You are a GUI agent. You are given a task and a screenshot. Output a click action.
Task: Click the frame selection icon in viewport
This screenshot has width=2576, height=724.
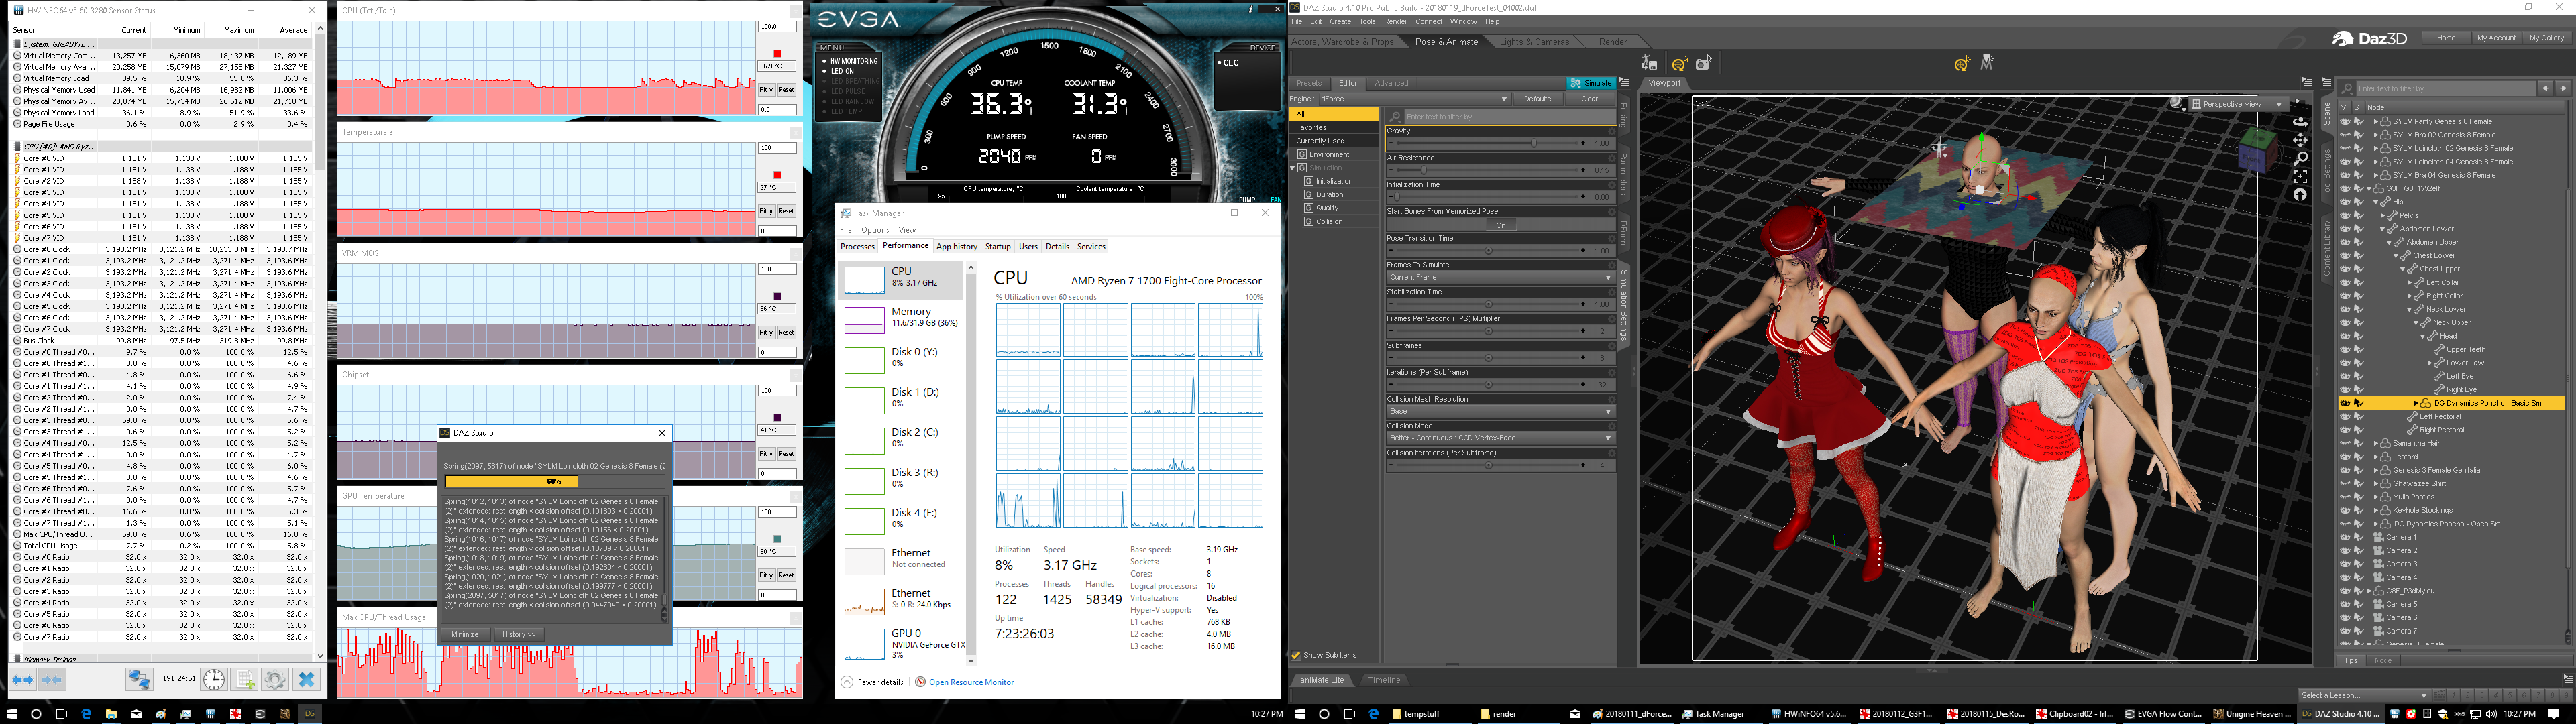point(2300,176)
